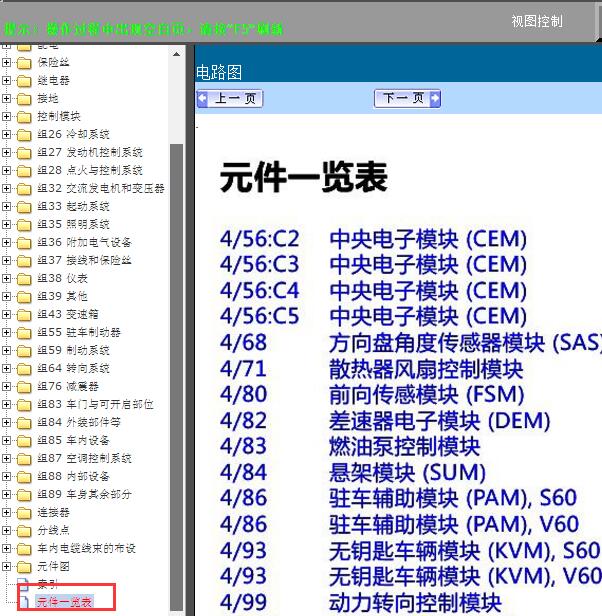Click the folder icon beside 组83 车门与可开启部位

24,405
